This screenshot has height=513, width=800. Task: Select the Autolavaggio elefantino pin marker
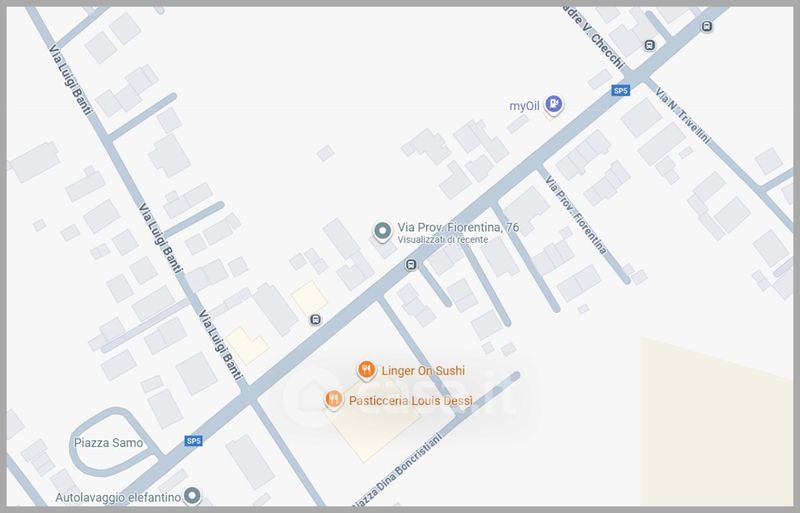pos(192,495)
